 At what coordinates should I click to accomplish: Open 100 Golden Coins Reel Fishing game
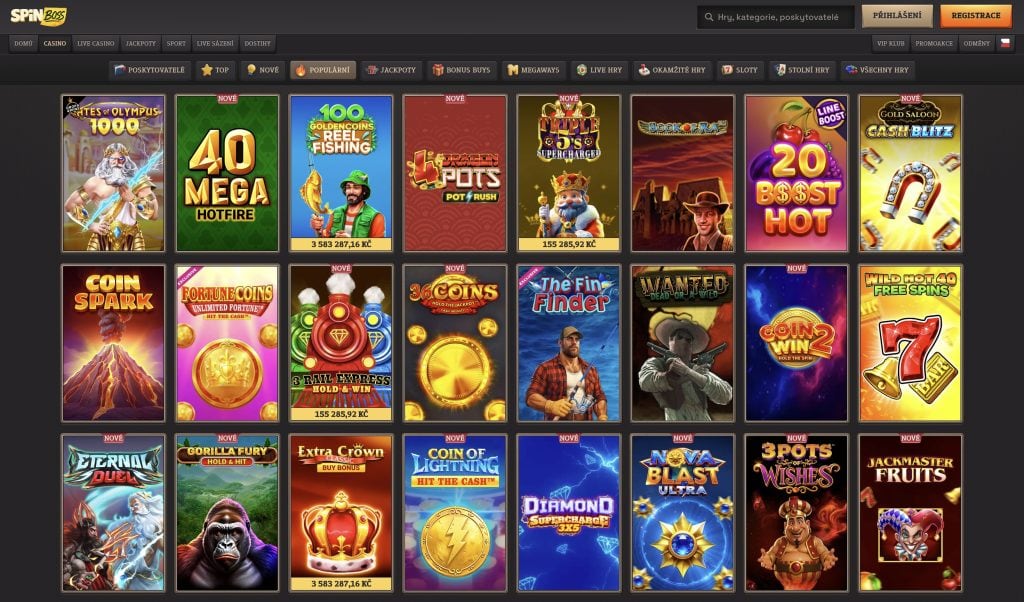(341, 173)
